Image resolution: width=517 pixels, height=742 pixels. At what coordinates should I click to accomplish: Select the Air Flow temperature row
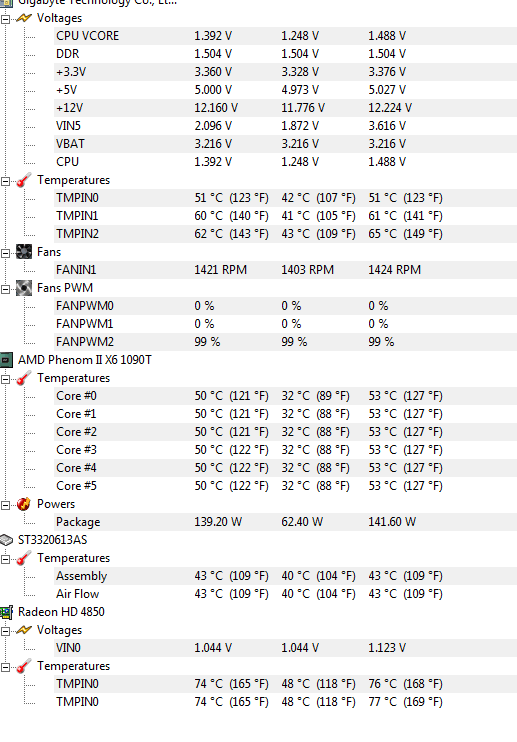tap(285, 594)
